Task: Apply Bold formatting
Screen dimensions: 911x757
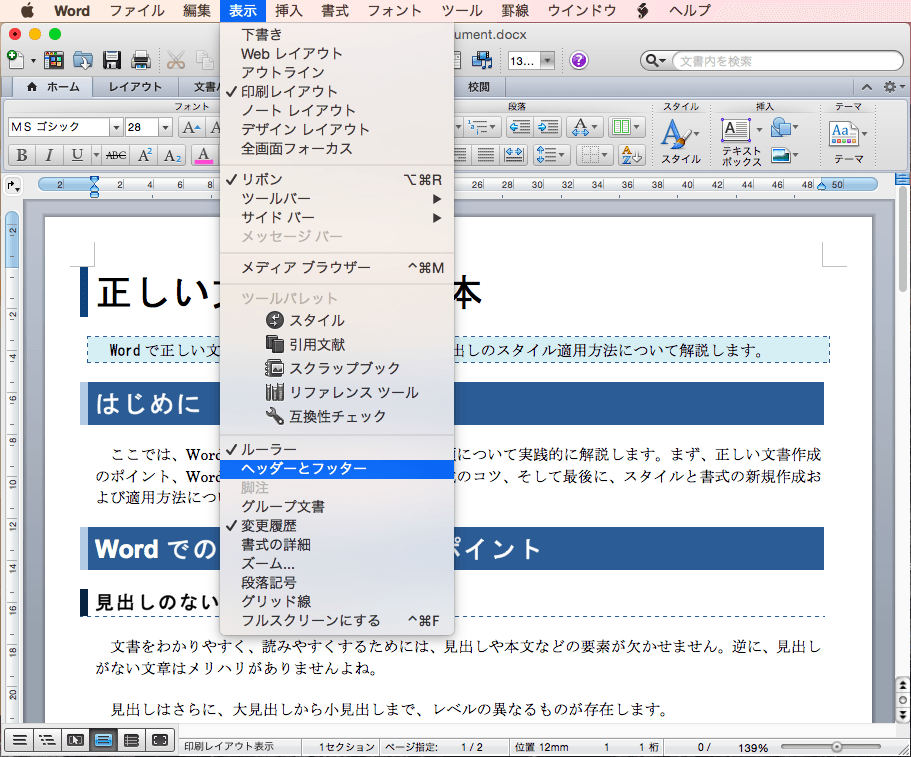Action: click(22, 155)
